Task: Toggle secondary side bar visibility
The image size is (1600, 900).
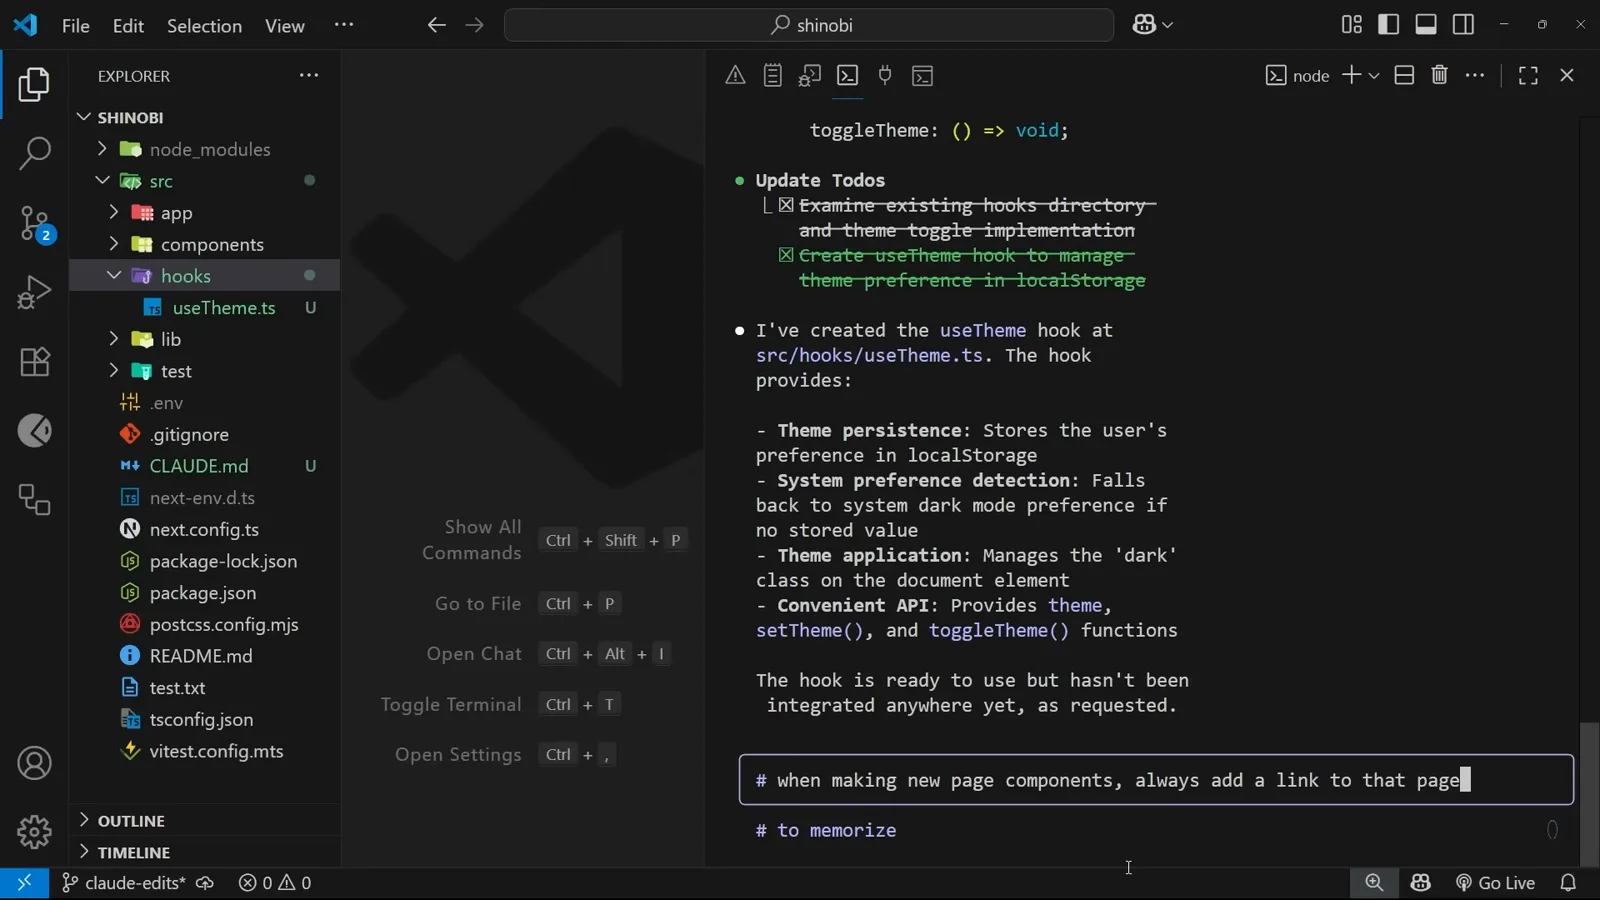Action: click(x=1464, y=25)
